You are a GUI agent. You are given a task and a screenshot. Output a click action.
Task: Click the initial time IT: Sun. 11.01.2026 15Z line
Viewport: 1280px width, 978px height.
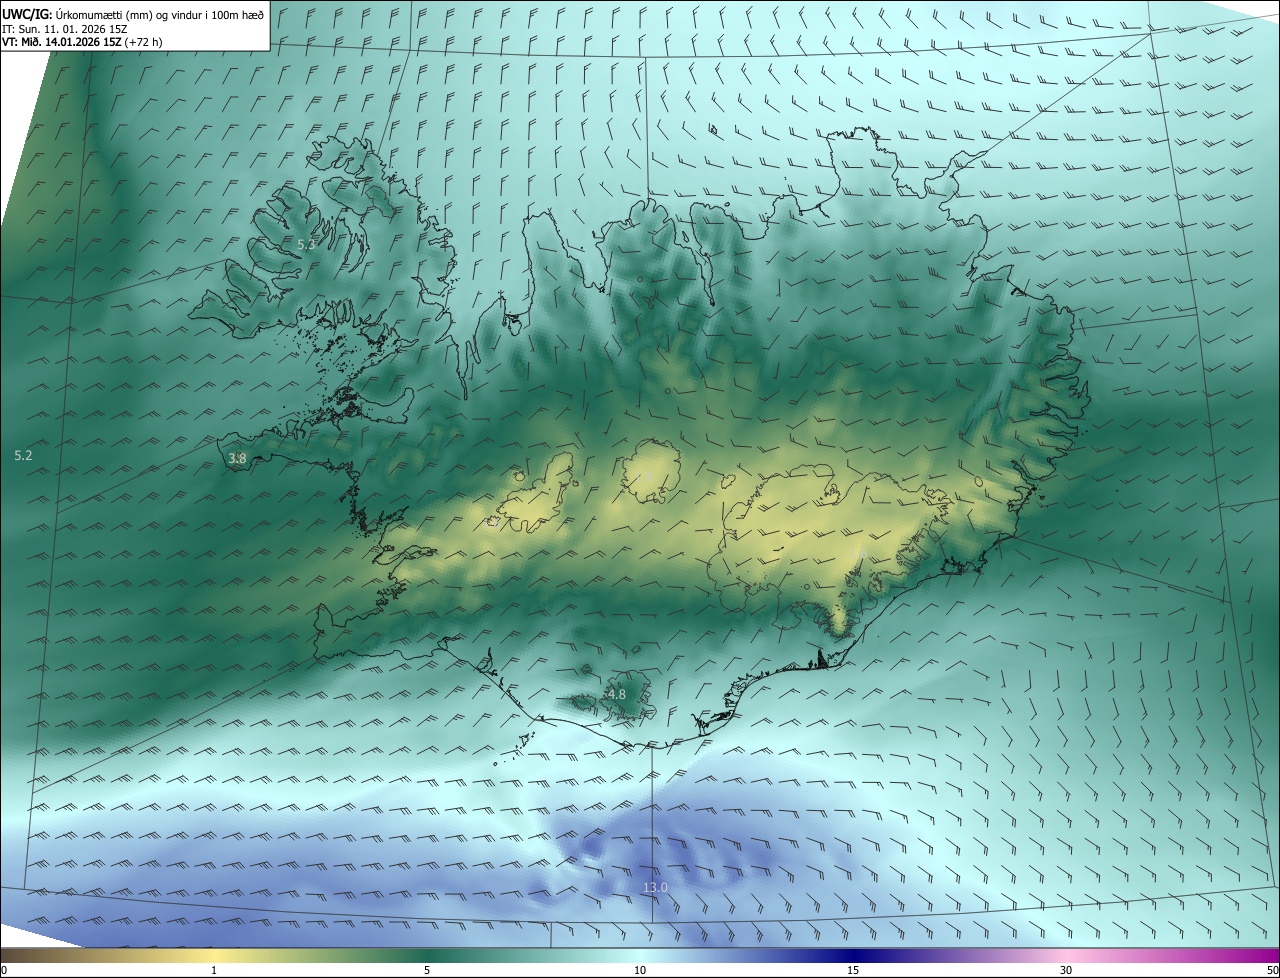[64, 28]
